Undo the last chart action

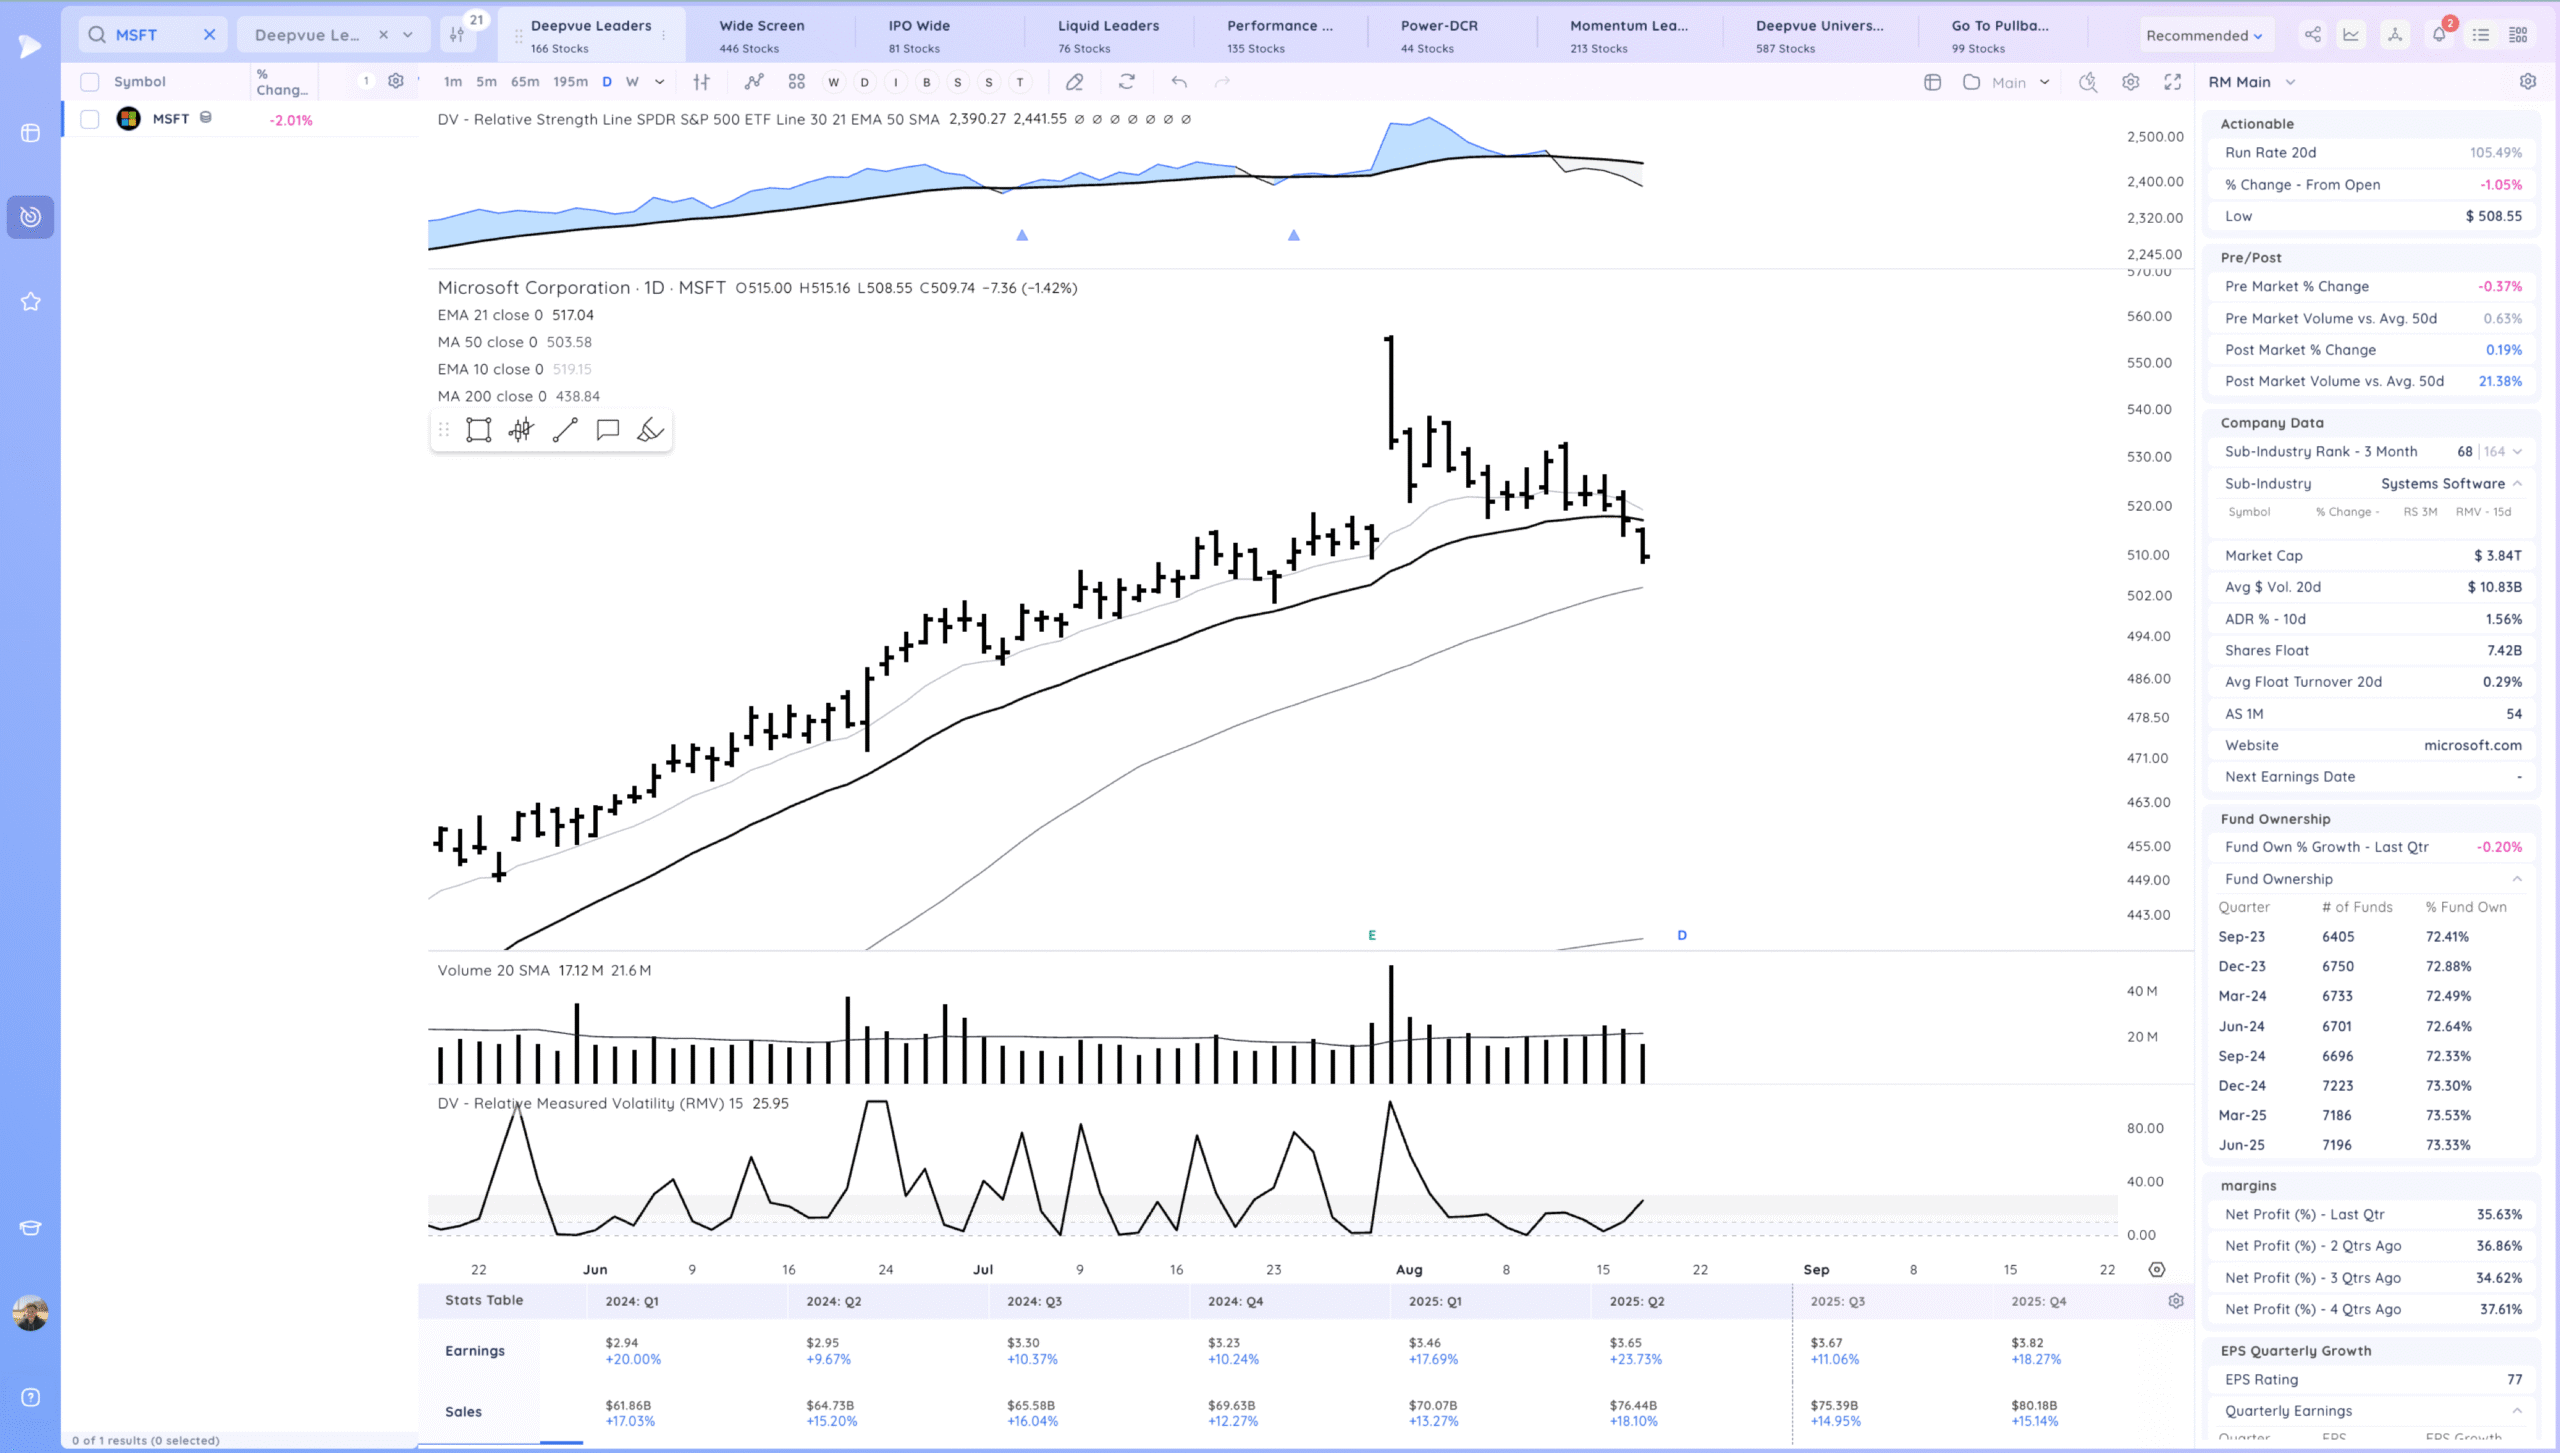point(1179,82)
